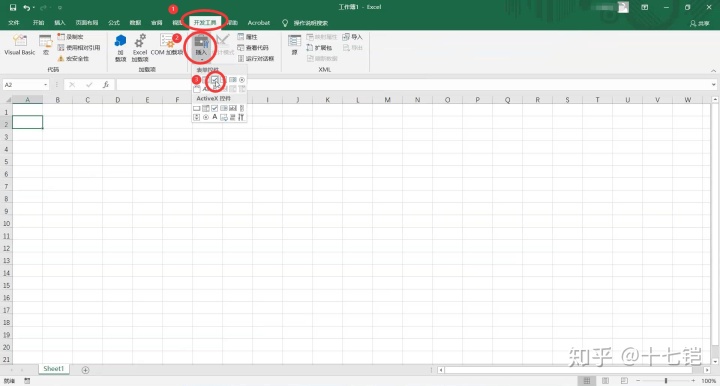The height and width of the screenshot is (386, 720).
Task: Insert an ActiveX Option Button
Action: point(206,117)
